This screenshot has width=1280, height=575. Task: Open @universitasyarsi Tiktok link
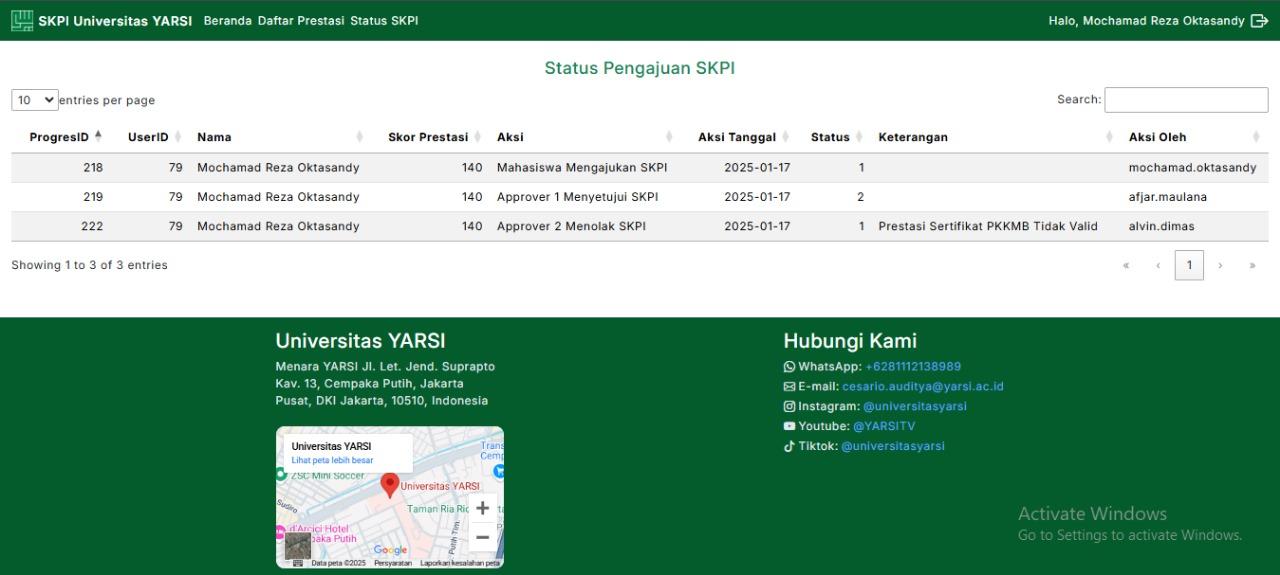[893, 446]
